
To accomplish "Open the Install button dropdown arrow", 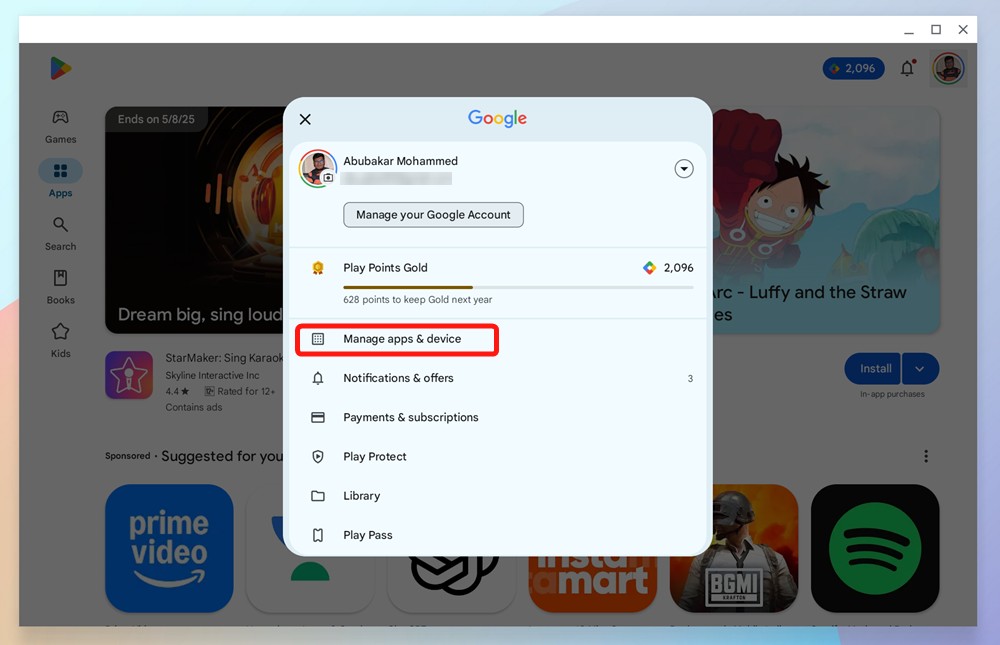I will [x=920, y=369].
